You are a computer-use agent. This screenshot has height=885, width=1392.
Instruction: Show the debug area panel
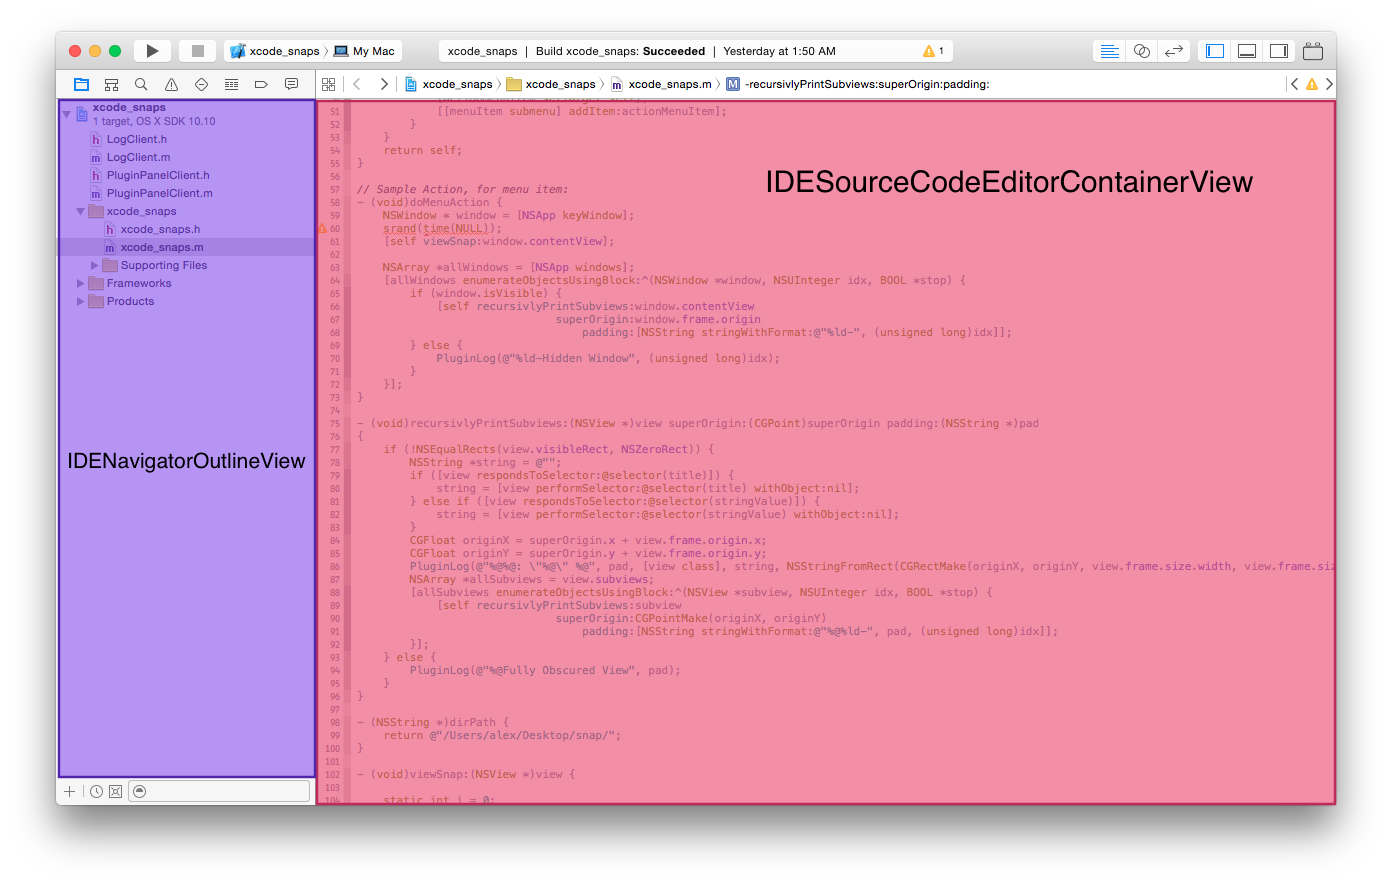(x=1246, y=50)
